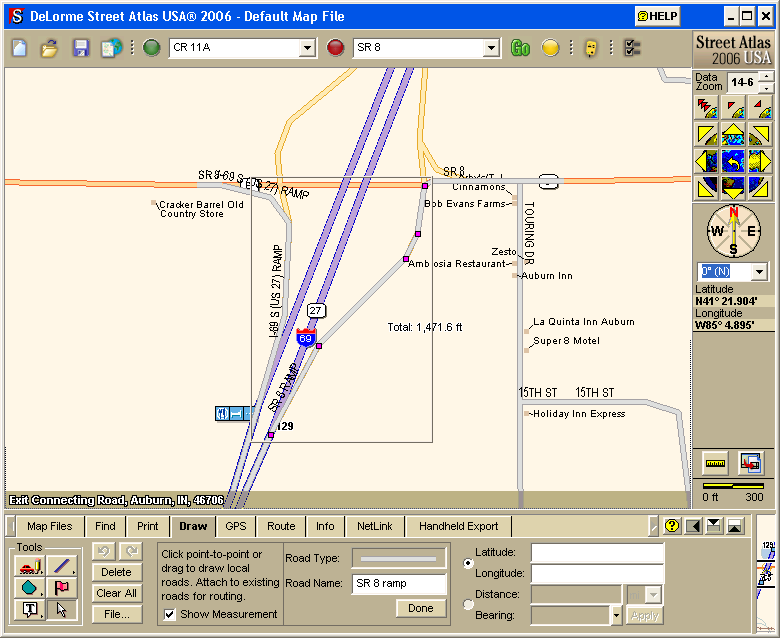The width and height of the screenshot is (780, 638).
Task: Click the File... button
Action: (x=116, y=614)
